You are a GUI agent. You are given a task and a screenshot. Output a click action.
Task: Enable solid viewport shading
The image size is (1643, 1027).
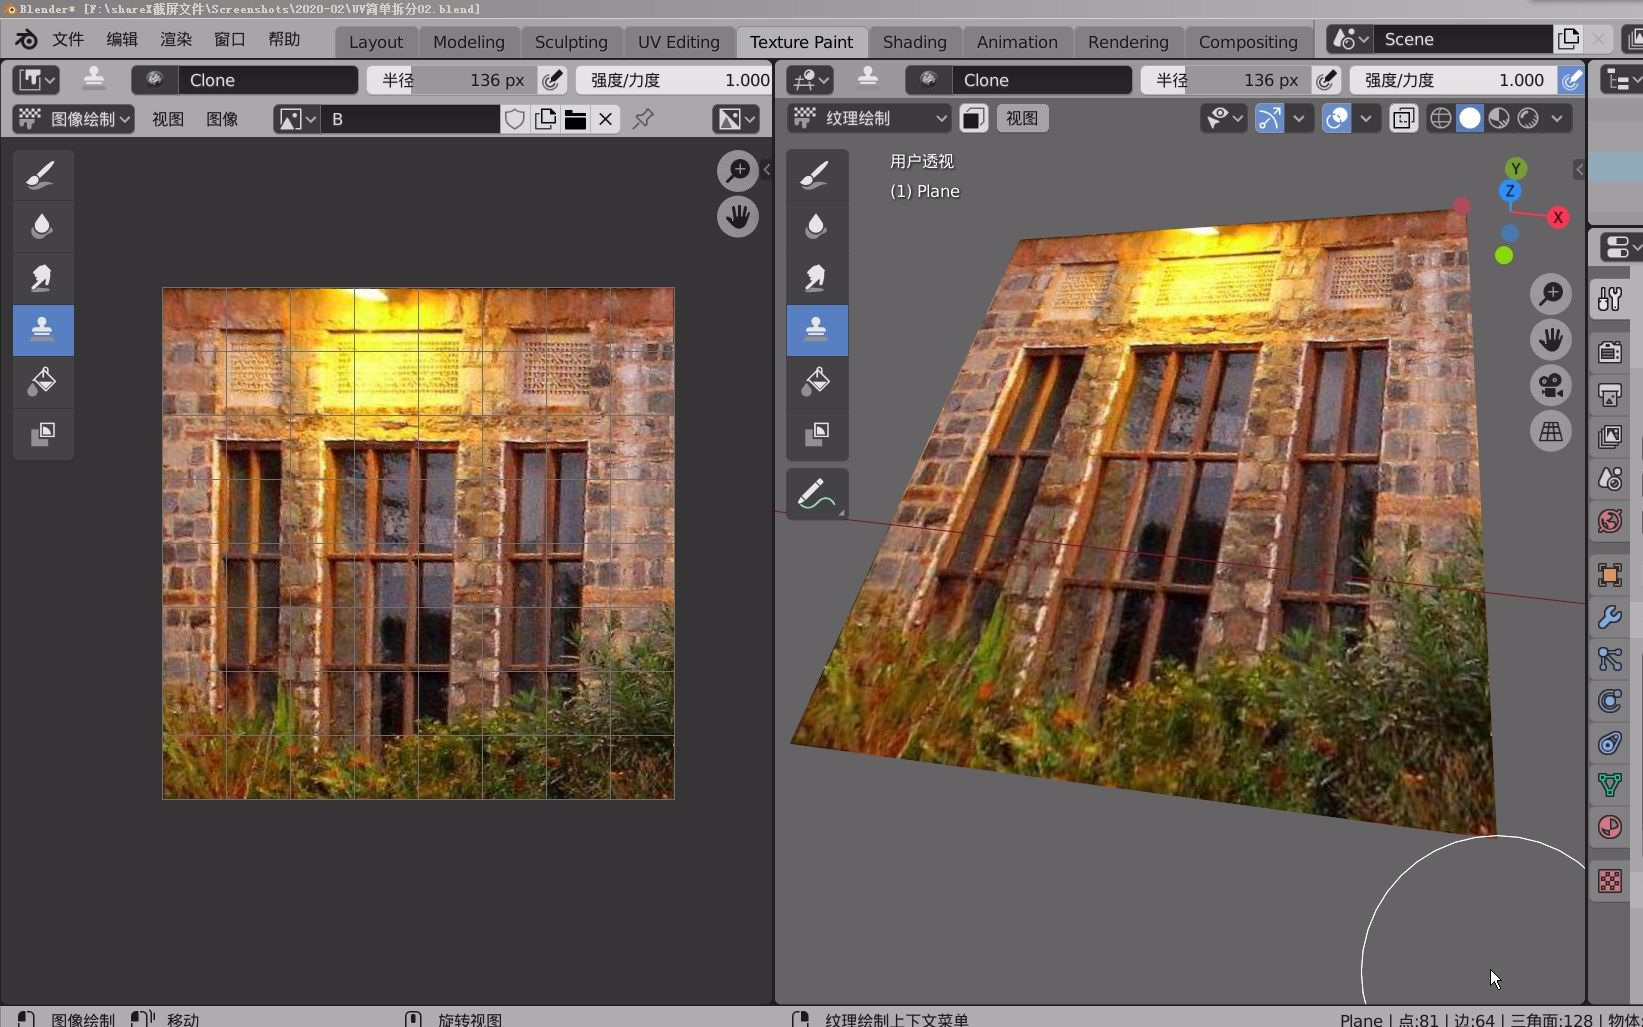click(x=1469, y=119)
